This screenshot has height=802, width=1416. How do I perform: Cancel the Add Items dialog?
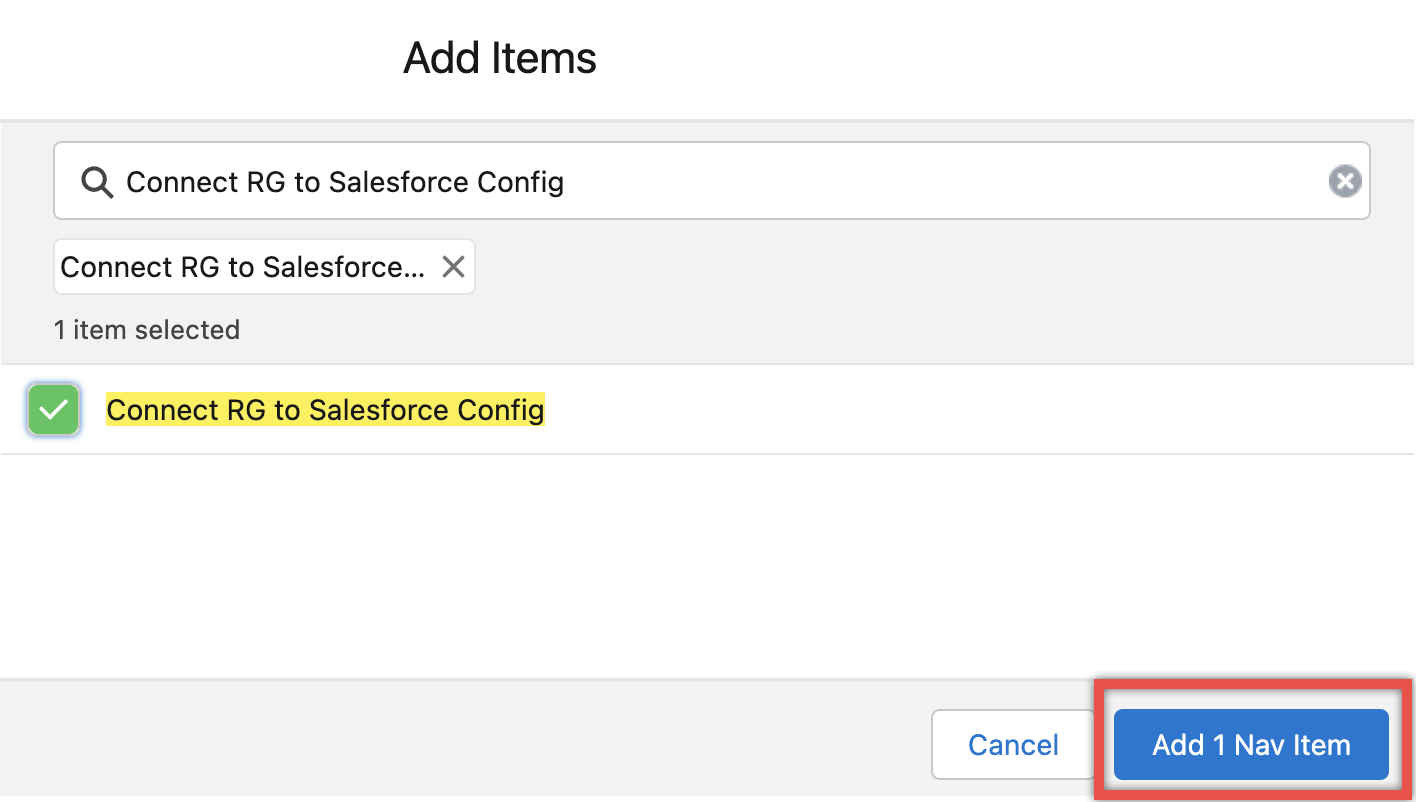click(x=1013, y=745)
